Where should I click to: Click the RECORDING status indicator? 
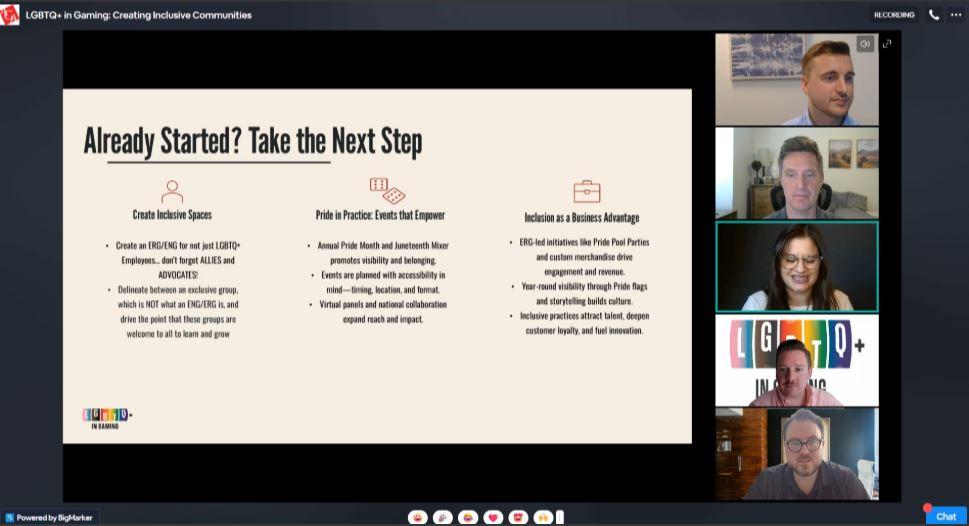(894, 15)
